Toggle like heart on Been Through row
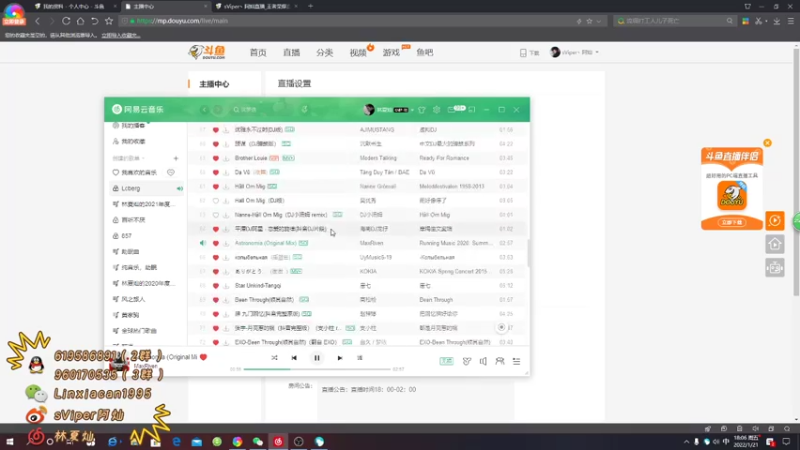Screen dimensions: 800x450 point(216,300)
